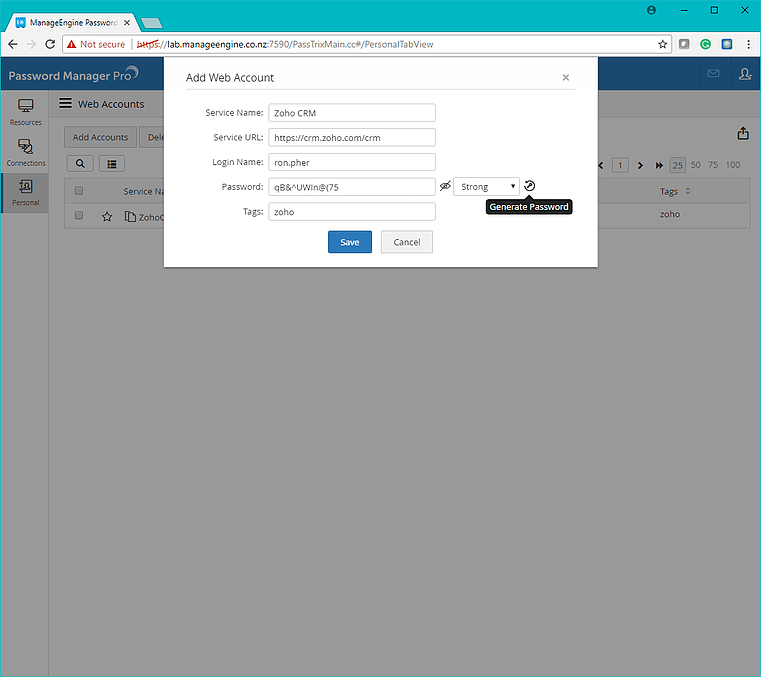Screen dimensions: 761x677
Task: Focus the Login Name field
Action: [352, 162]
